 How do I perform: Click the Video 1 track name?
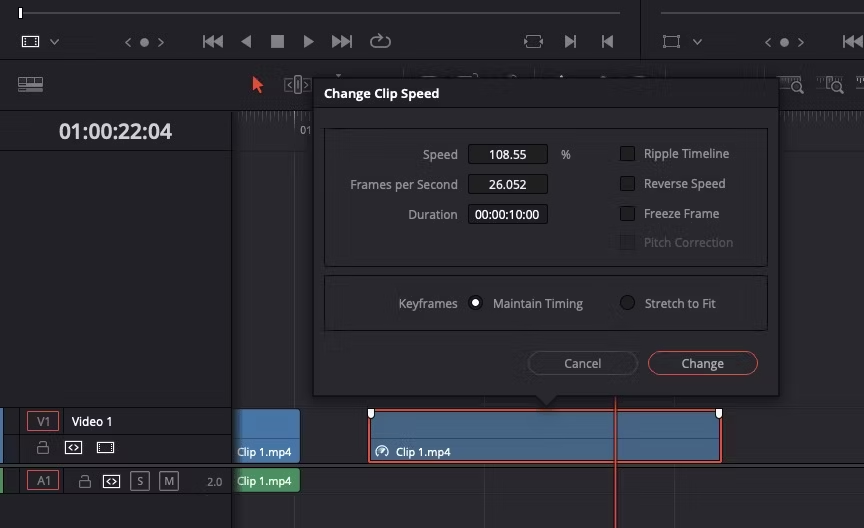(91, 422)
